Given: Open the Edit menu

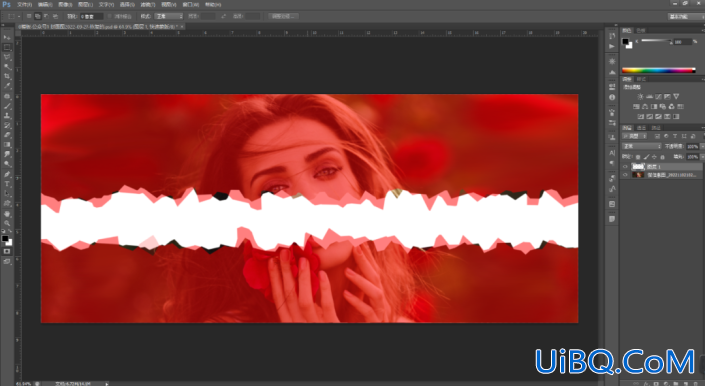Looking at the screenshot, I should pos(45,4).
